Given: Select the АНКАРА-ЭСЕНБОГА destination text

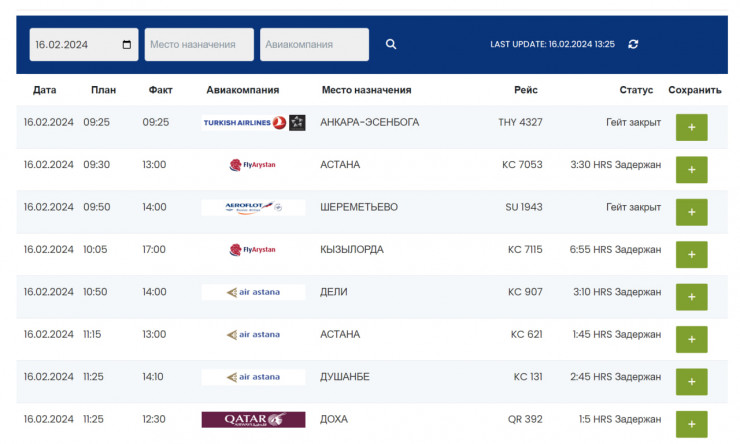Looking at the screenshot, I should click(x=369, y=122).
